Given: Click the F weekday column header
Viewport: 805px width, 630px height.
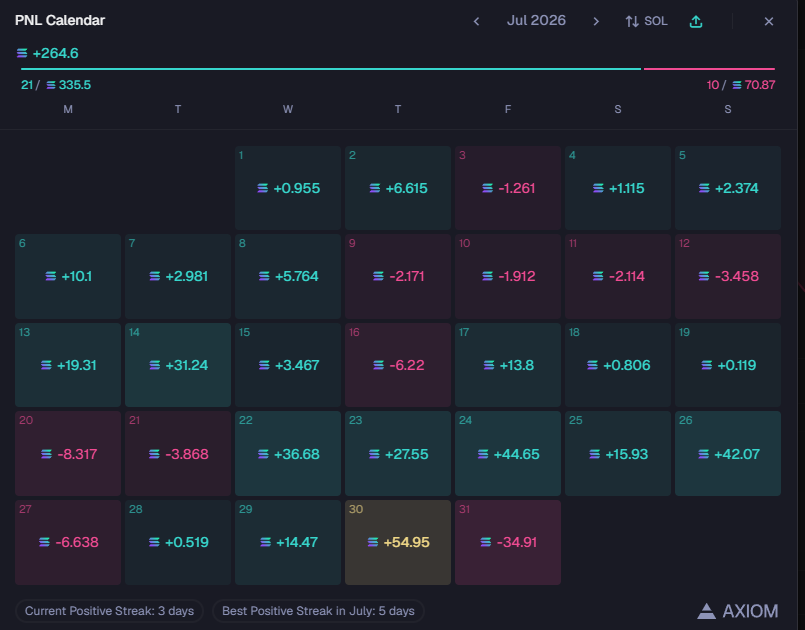Looking at the screenshot, I should [508, 109].
